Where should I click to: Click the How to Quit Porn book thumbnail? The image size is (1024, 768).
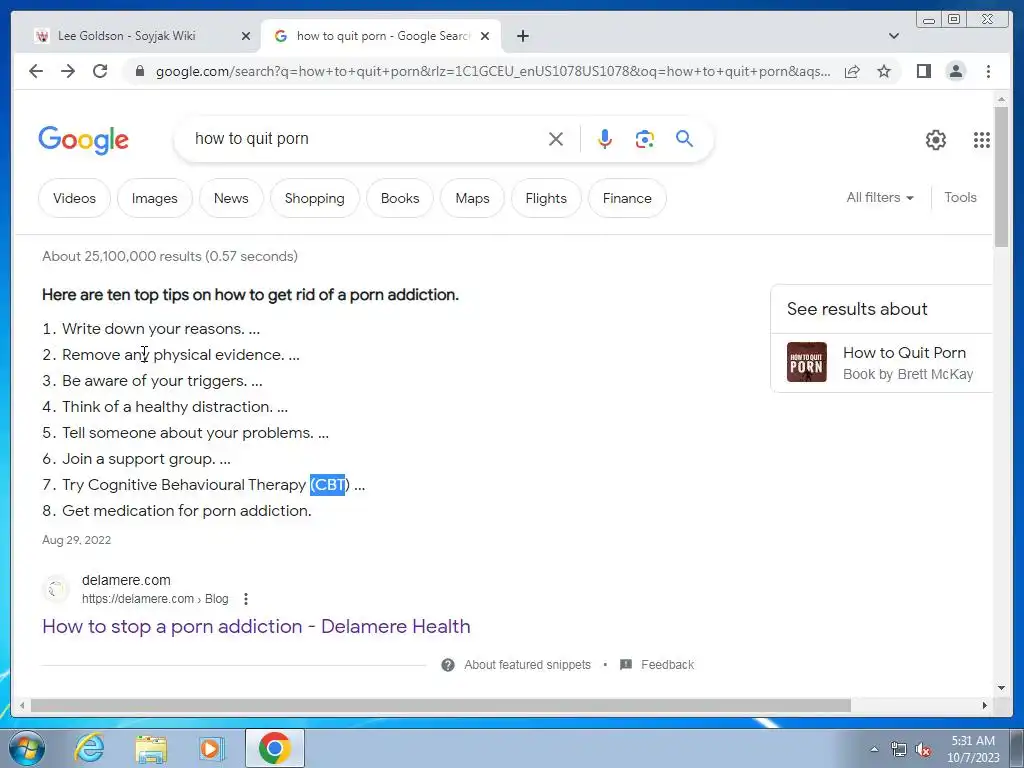[x=807, y=362]
